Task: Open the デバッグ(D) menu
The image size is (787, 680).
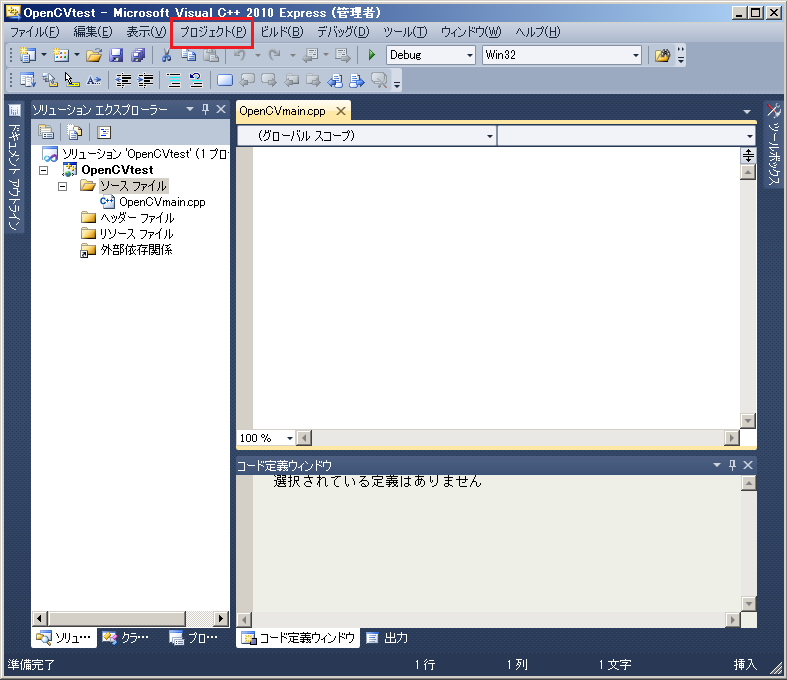Action: pyautogui.click(x=343, y=32)
